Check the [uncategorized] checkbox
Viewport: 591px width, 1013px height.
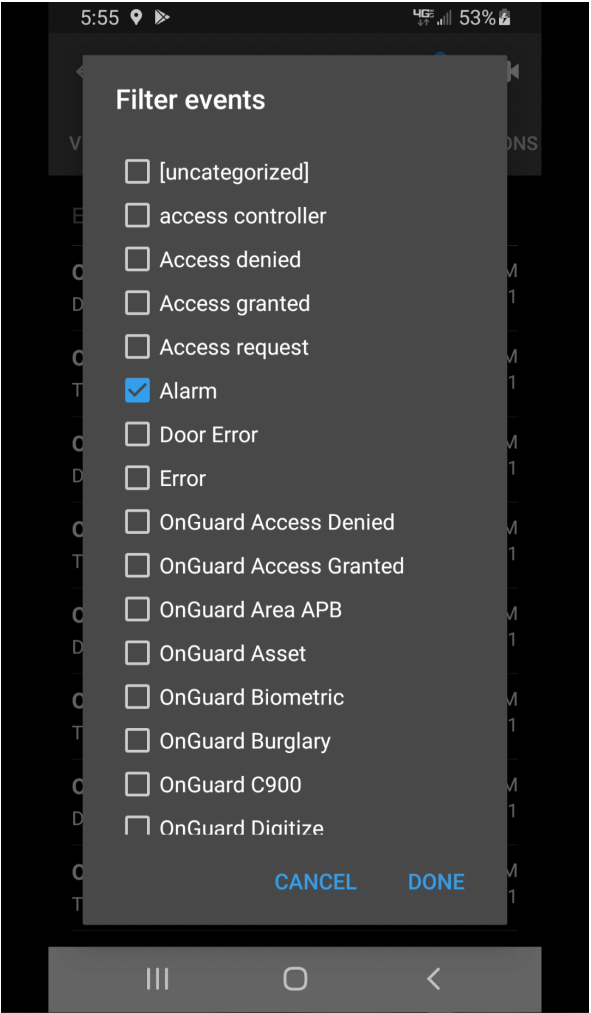point(137,172)
